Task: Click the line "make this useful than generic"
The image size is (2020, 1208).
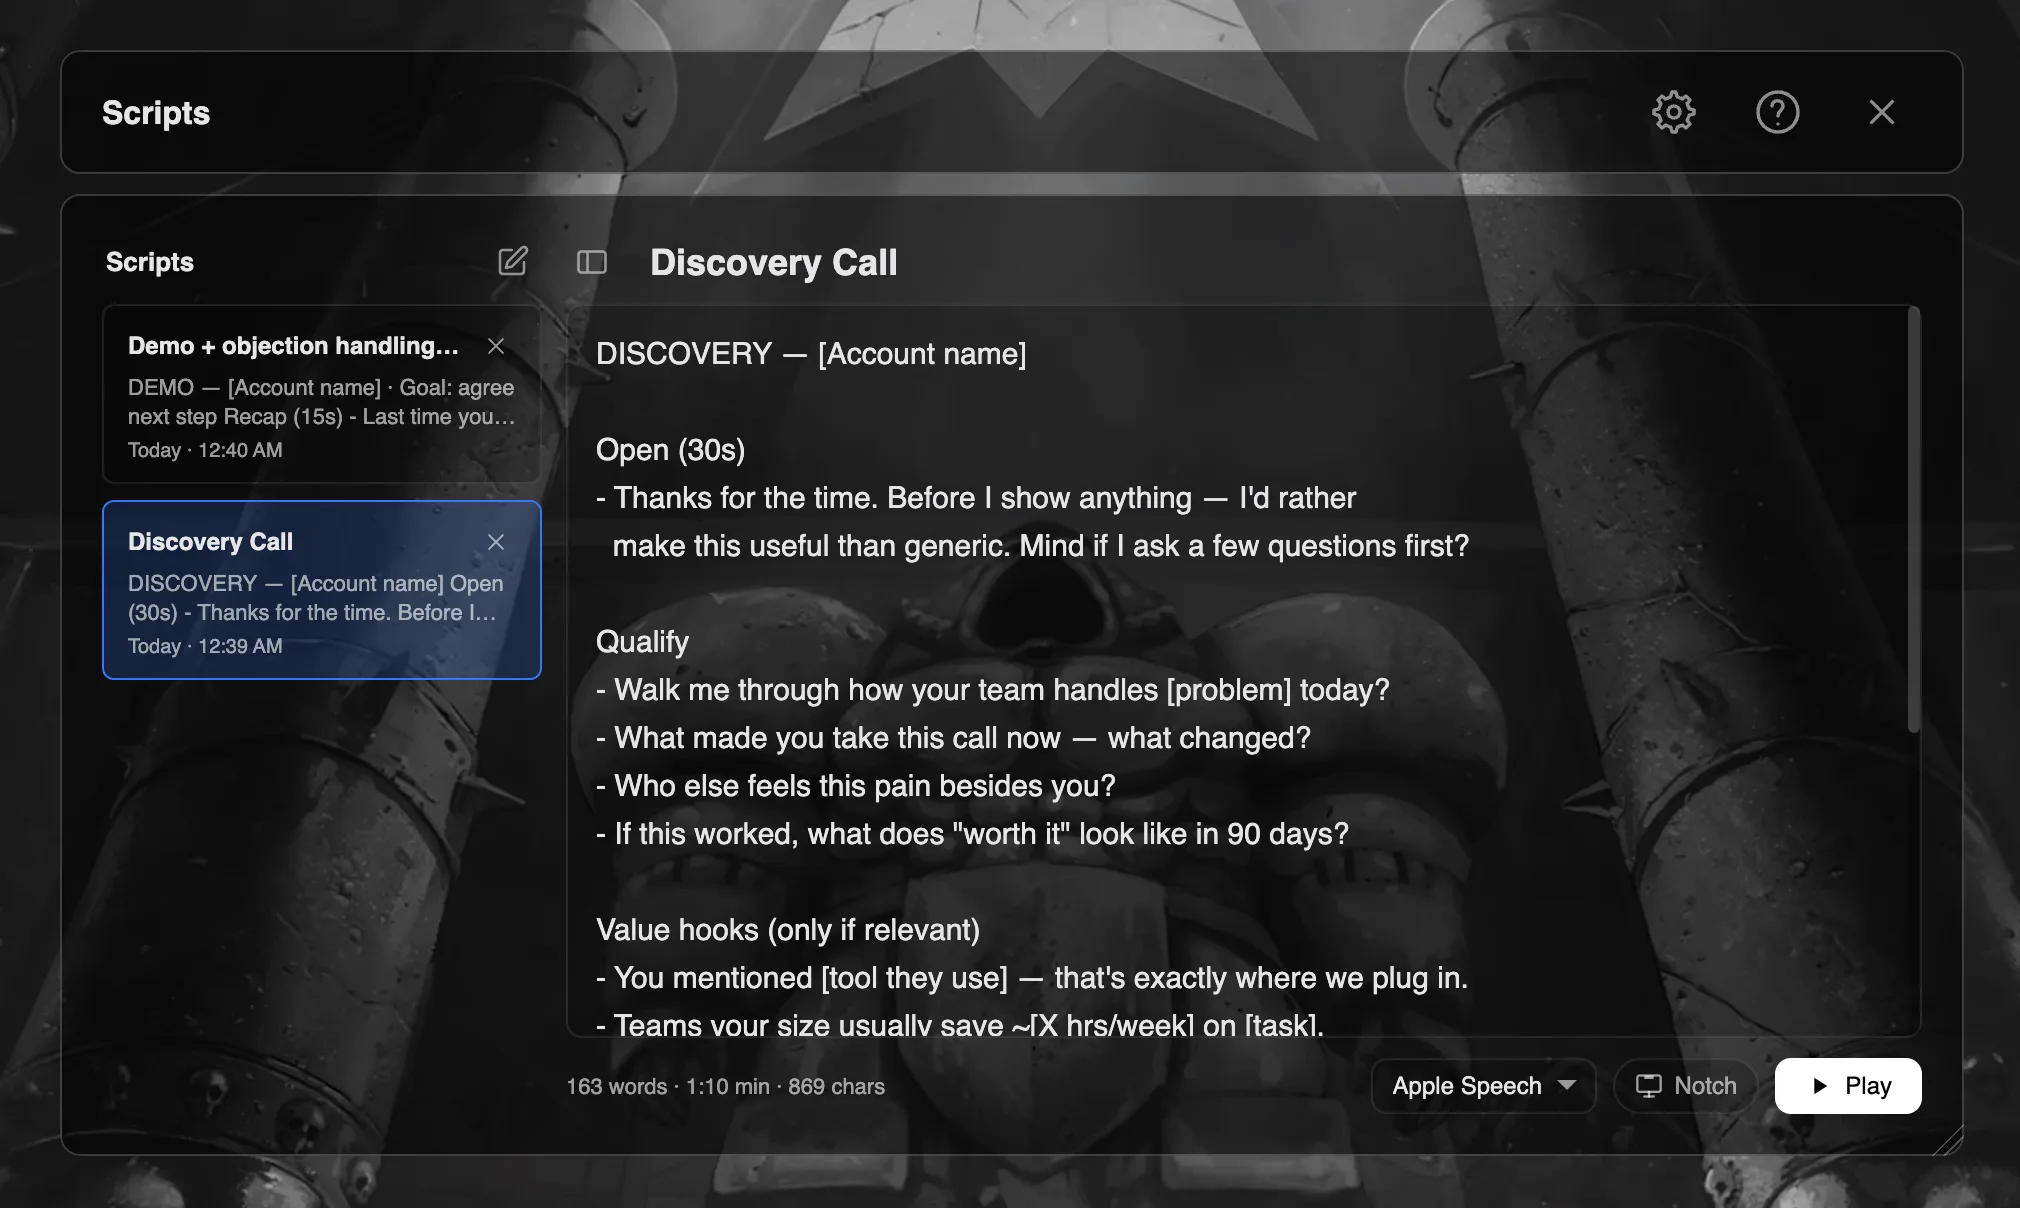Action: click(x=1041, y=546)
